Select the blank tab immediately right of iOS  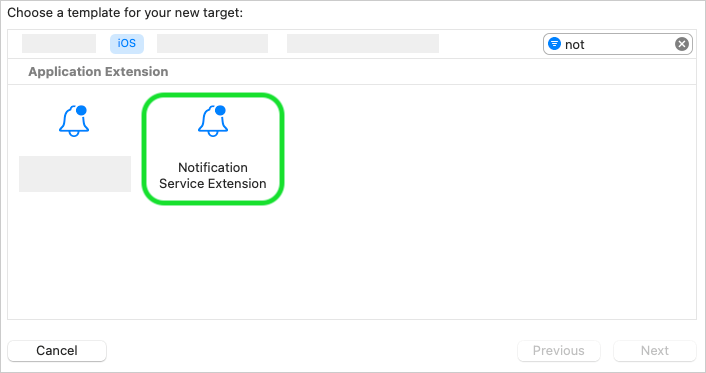pos(213,44)
